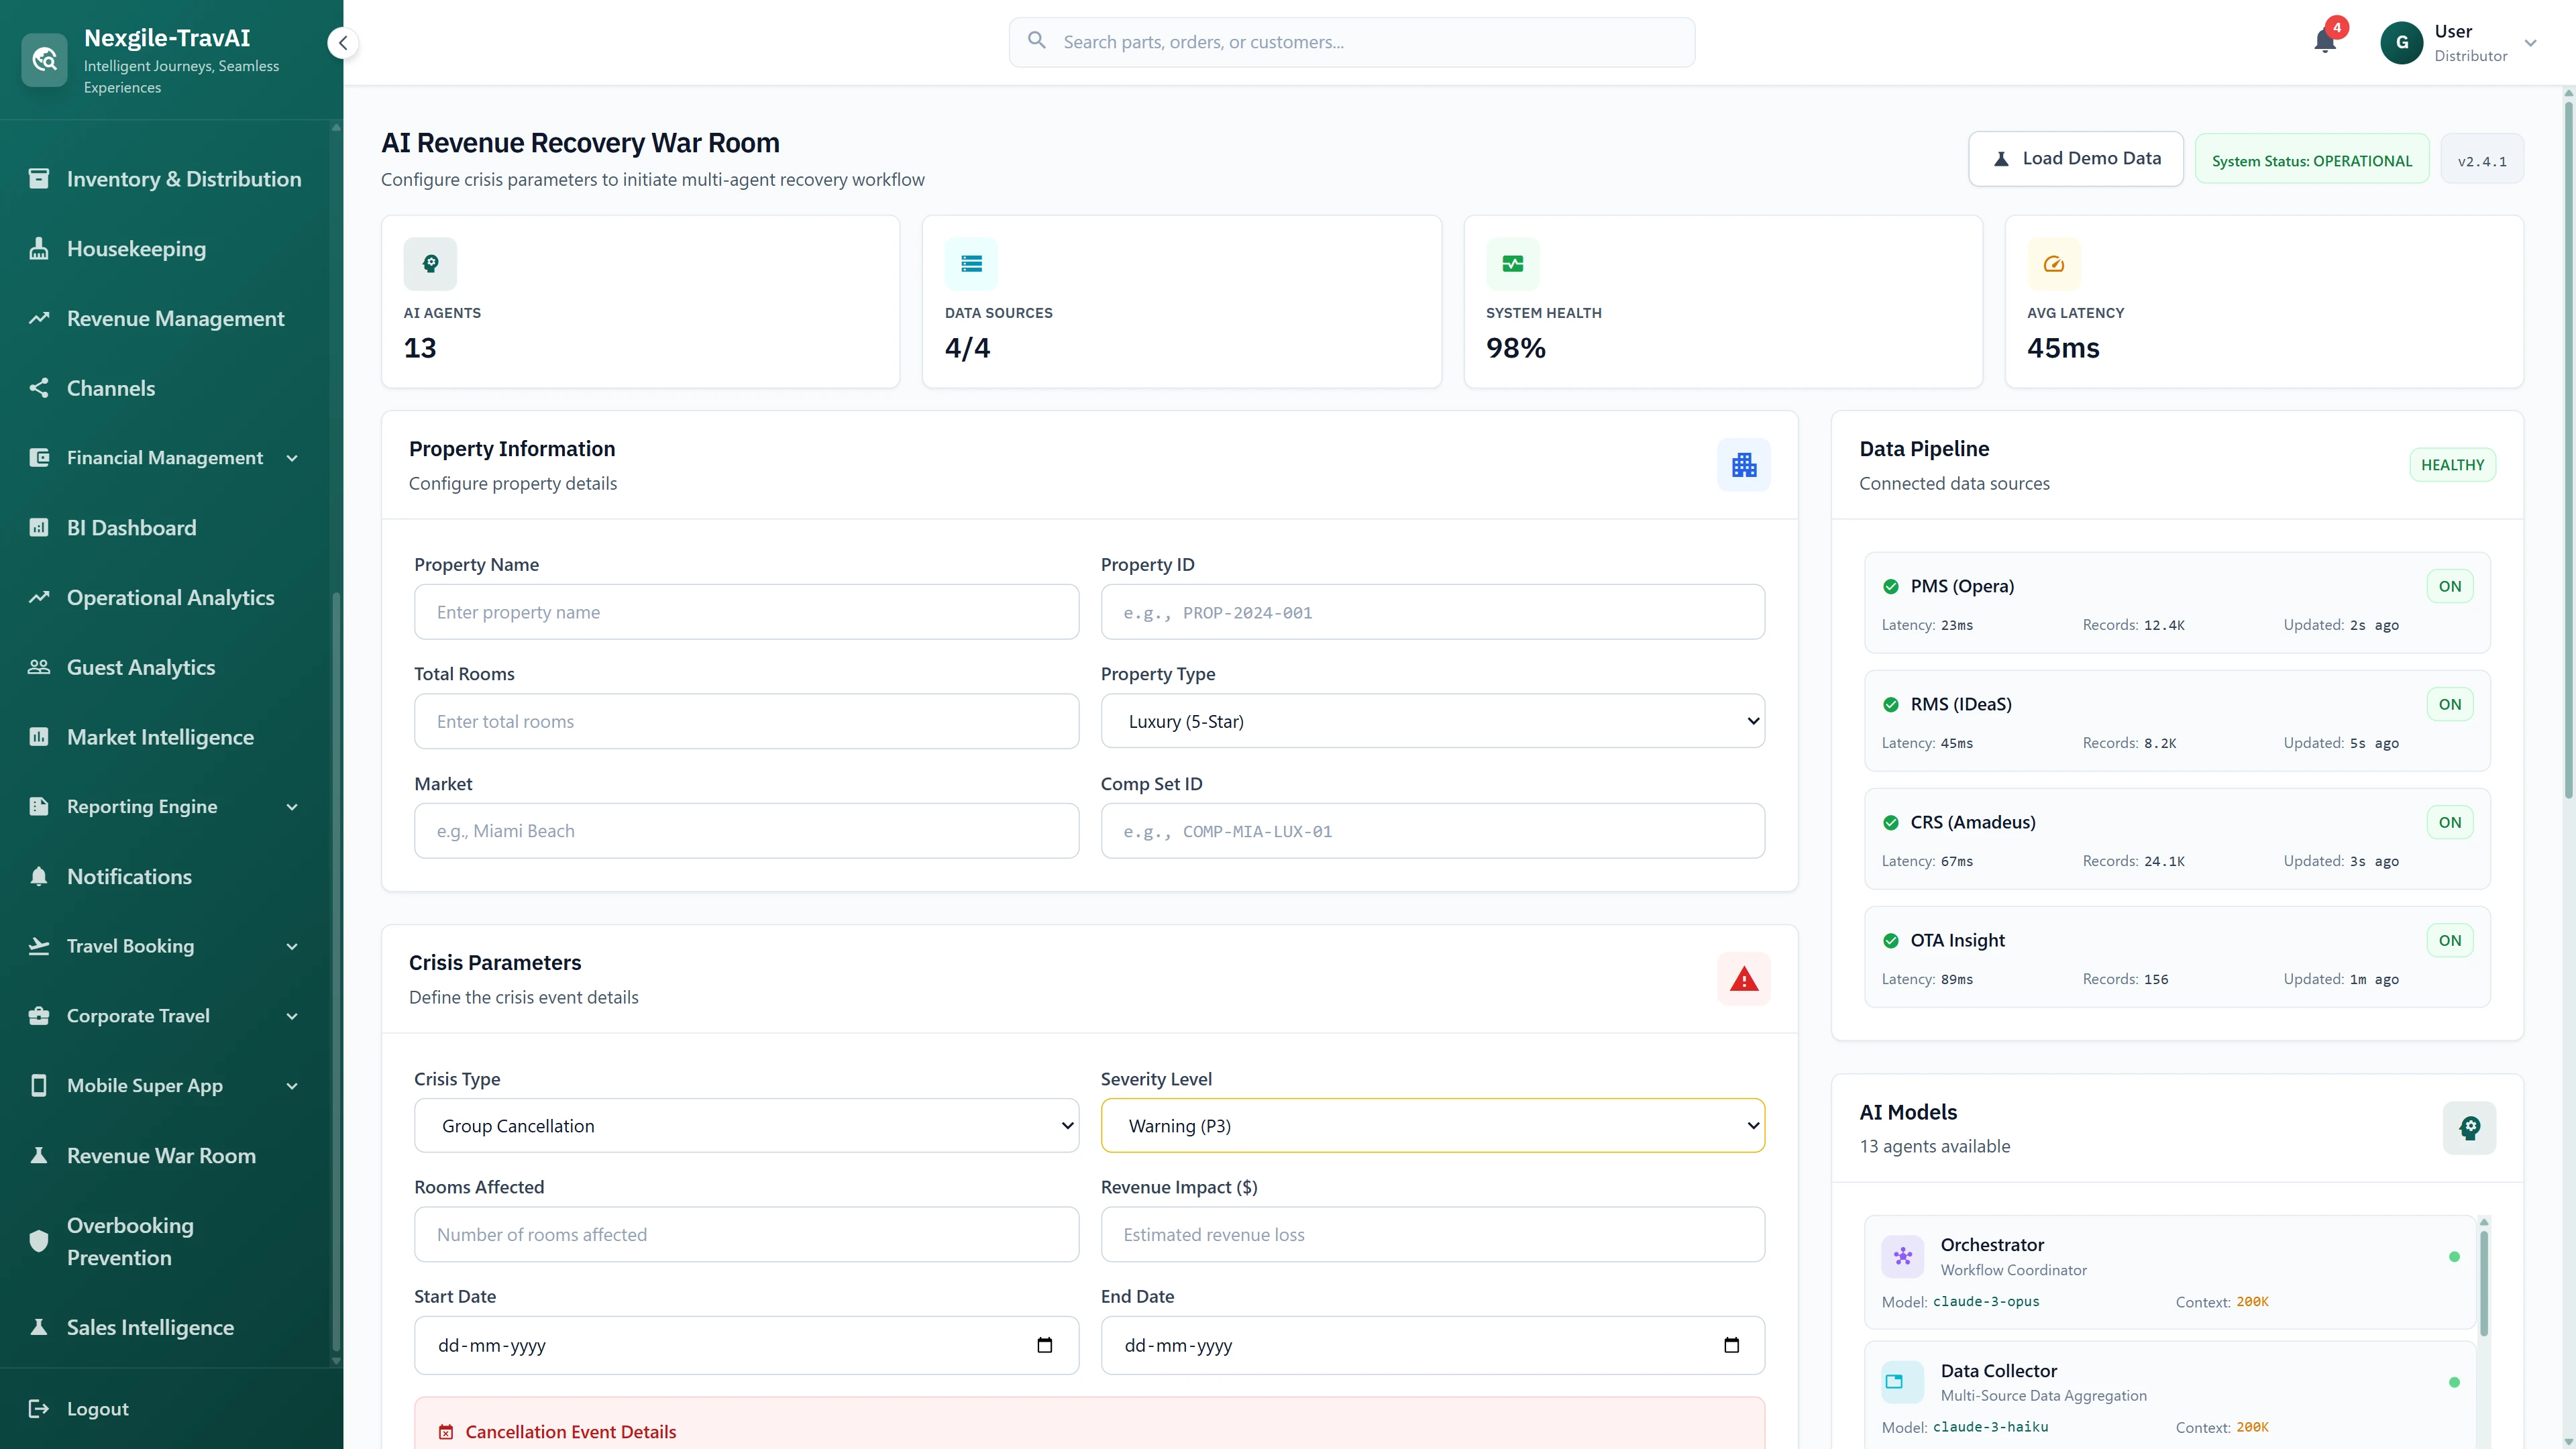Click the Channels sidebar icon
Image resolution: width=2576 pixels, height=1449 pixels.
click(40, 387)
